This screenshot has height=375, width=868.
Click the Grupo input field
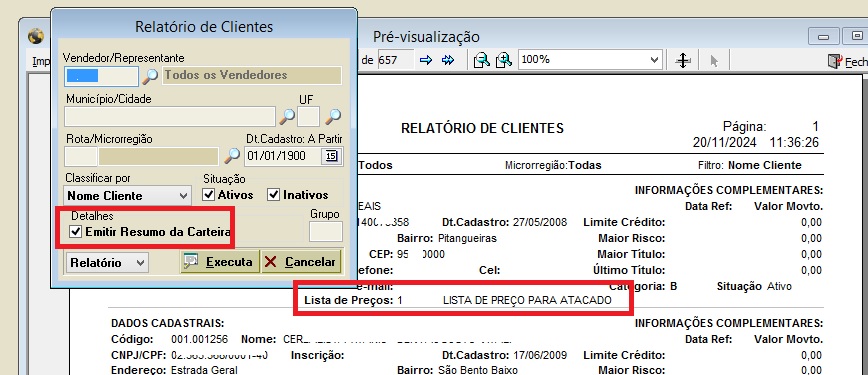pyautogui.click(x=326, y=232)
